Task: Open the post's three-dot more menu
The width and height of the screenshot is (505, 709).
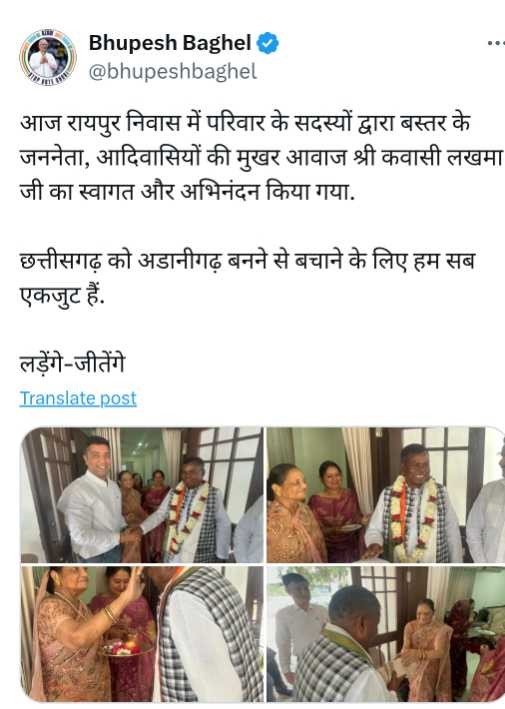Action: (x=496, y=43)
